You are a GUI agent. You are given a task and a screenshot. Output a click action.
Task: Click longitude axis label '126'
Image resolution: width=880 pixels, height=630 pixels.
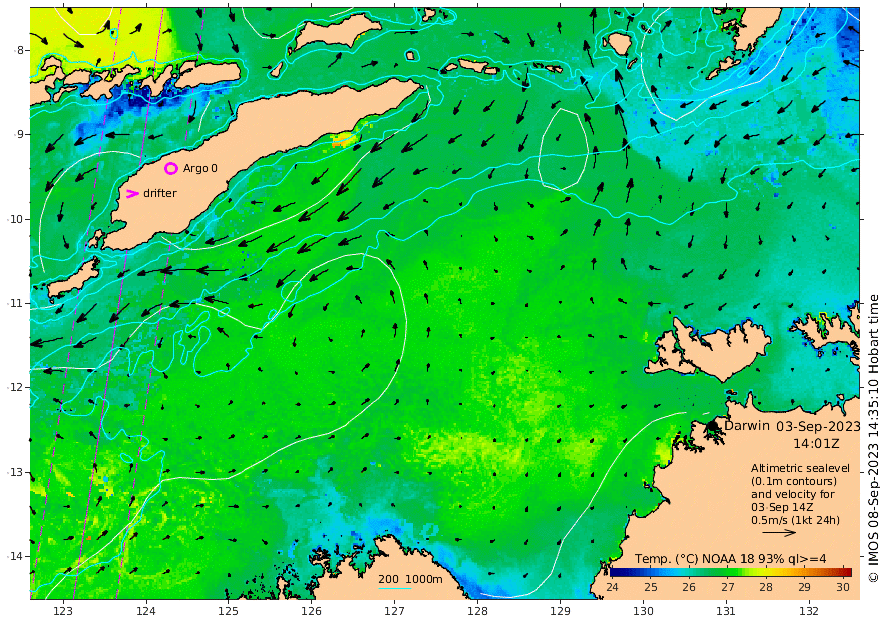[311, 611]
